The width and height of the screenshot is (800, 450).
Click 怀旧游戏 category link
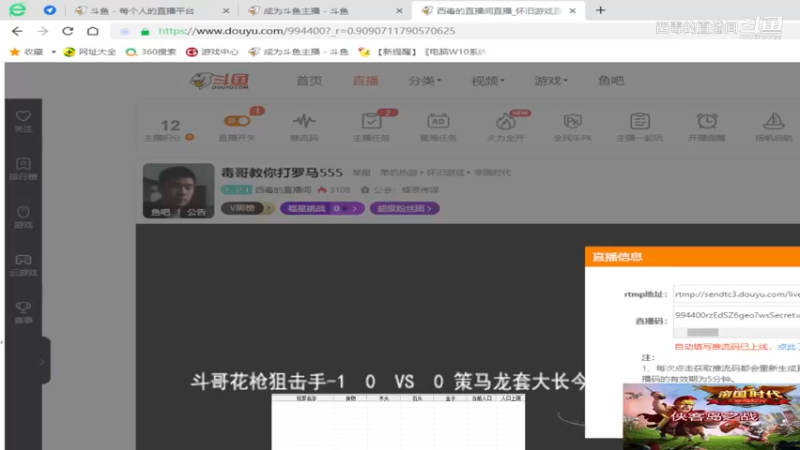pyautogui.click(x=445, y=172)
